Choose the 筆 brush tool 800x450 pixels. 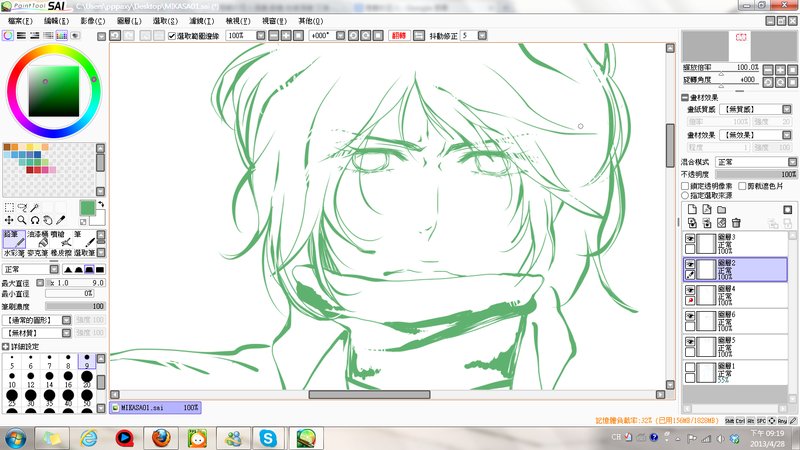click(x=85, y=239)
